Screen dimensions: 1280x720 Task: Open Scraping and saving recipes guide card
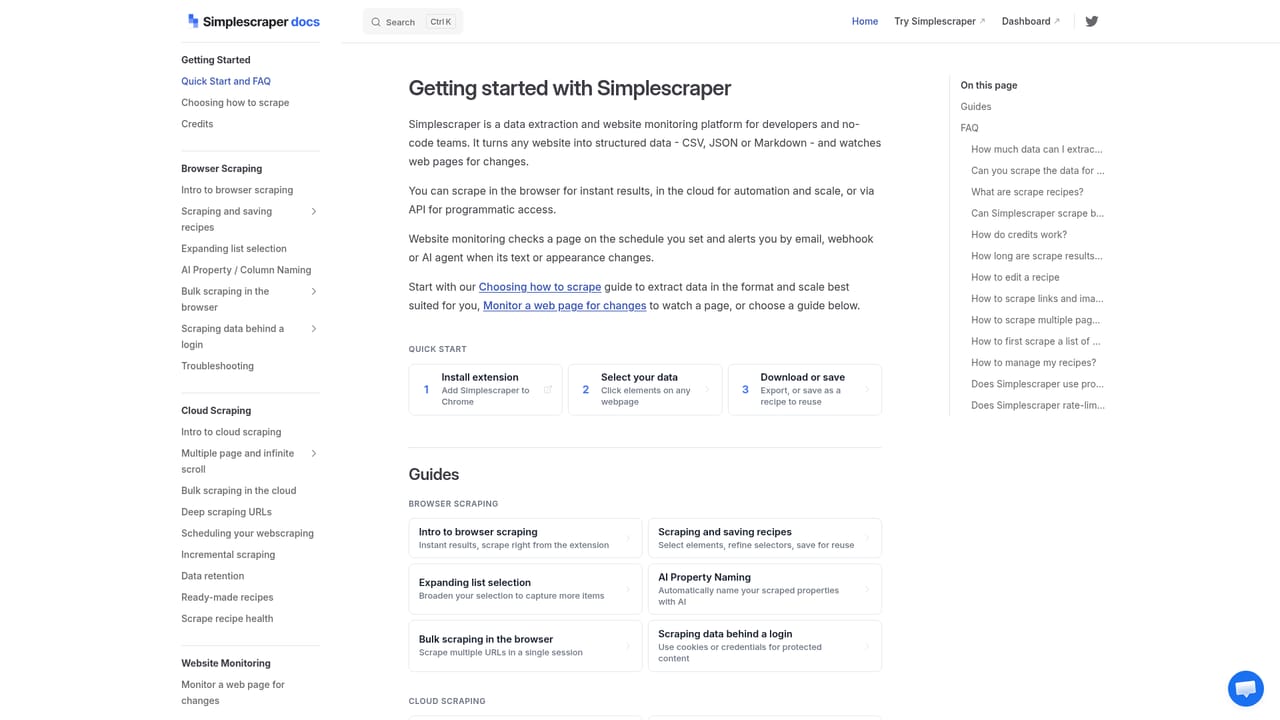tap(765, 538)
